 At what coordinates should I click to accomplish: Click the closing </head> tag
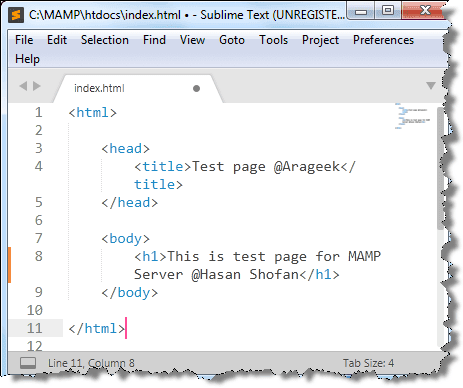(130, 202)
